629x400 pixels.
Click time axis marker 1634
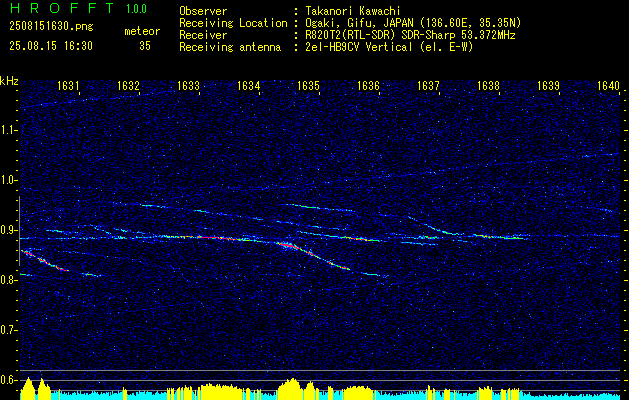pos(248,85)
